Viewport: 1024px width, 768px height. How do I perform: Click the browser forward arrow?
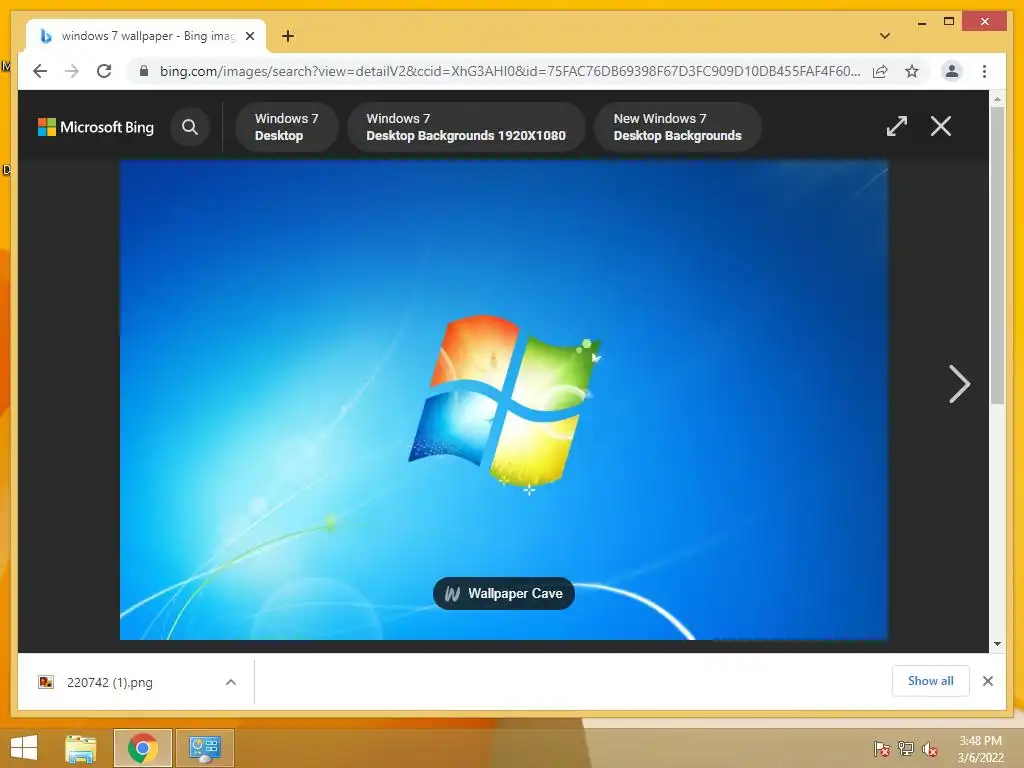(72, 71)
